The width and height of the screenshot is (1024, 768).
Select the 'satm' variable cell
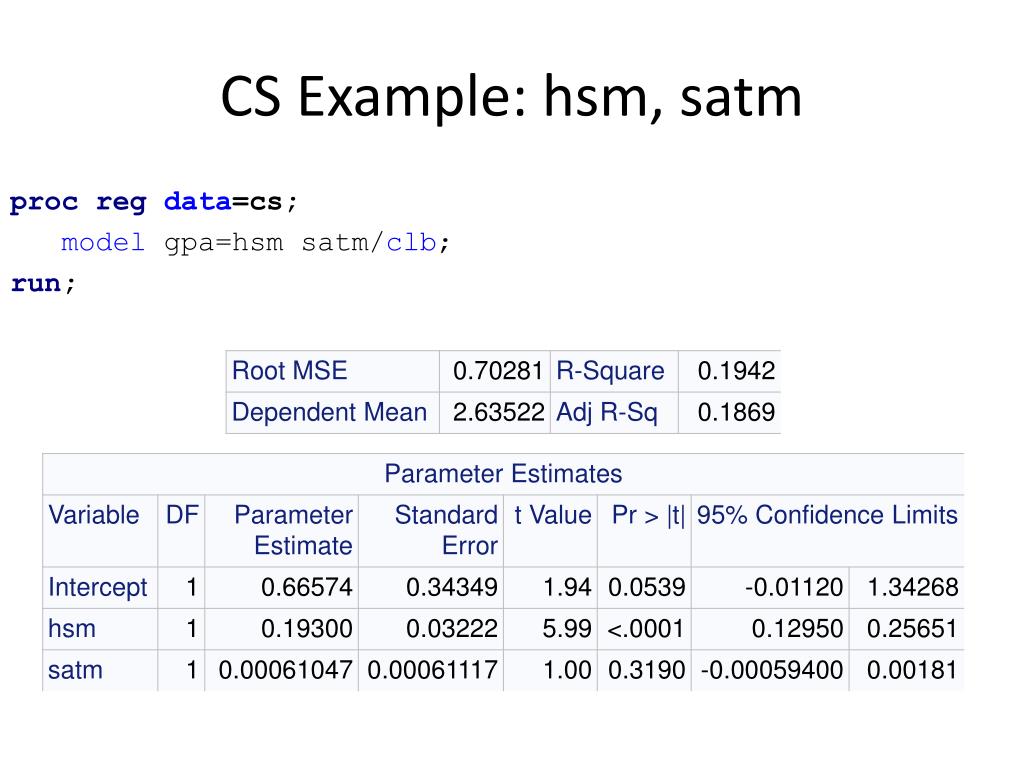tap(100, 670)
